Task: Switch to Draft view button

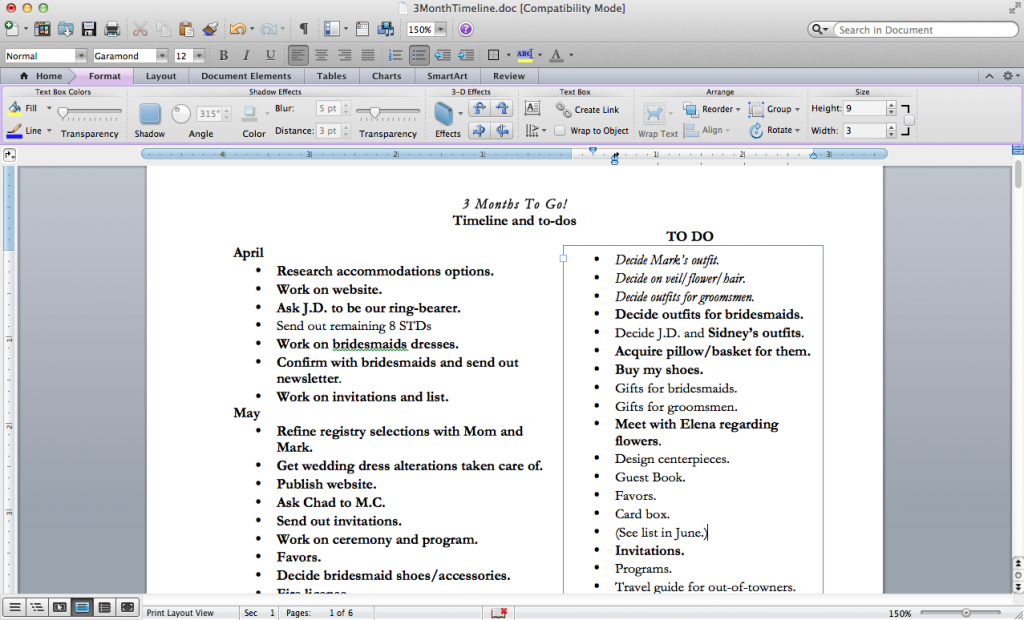Action: coord(14,608)
